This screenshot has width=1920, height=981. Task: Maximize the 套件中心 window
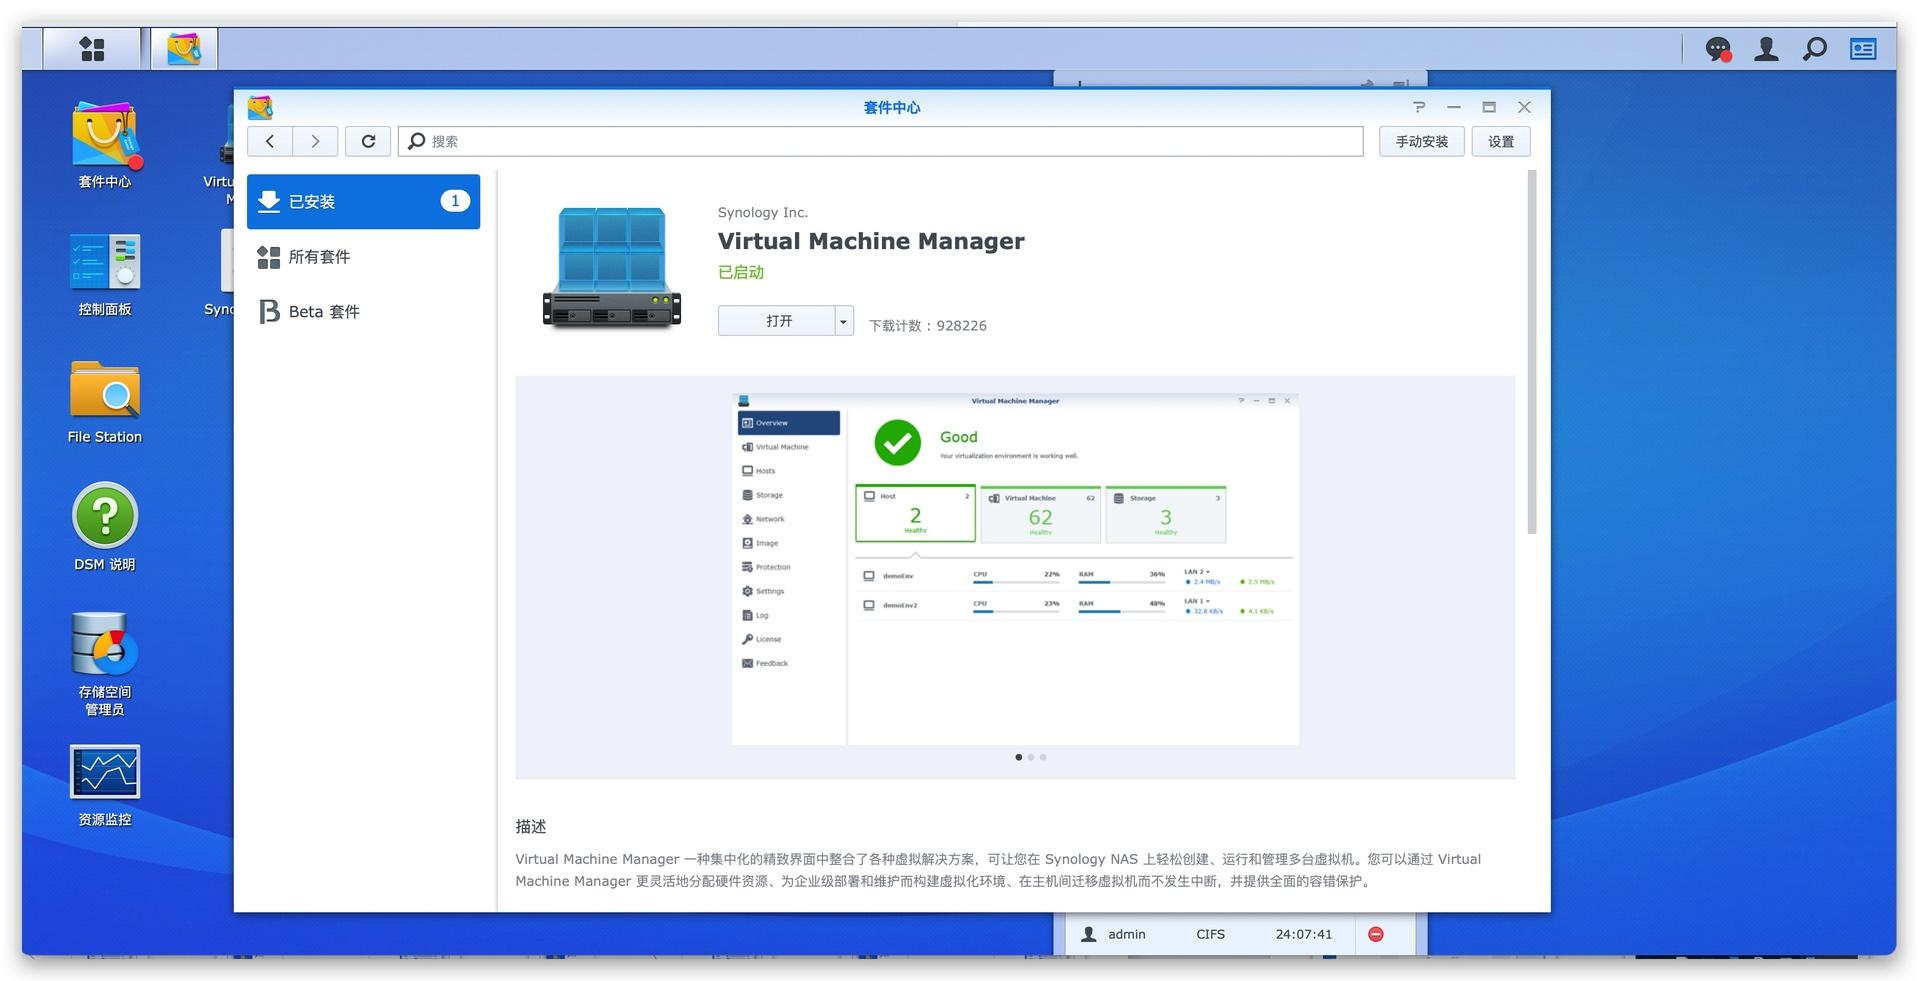[x=1489, y=107]
